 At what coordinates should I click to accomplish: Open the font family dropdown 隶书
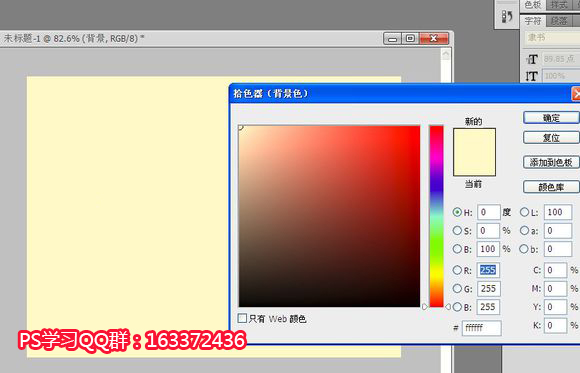point(553,38)
